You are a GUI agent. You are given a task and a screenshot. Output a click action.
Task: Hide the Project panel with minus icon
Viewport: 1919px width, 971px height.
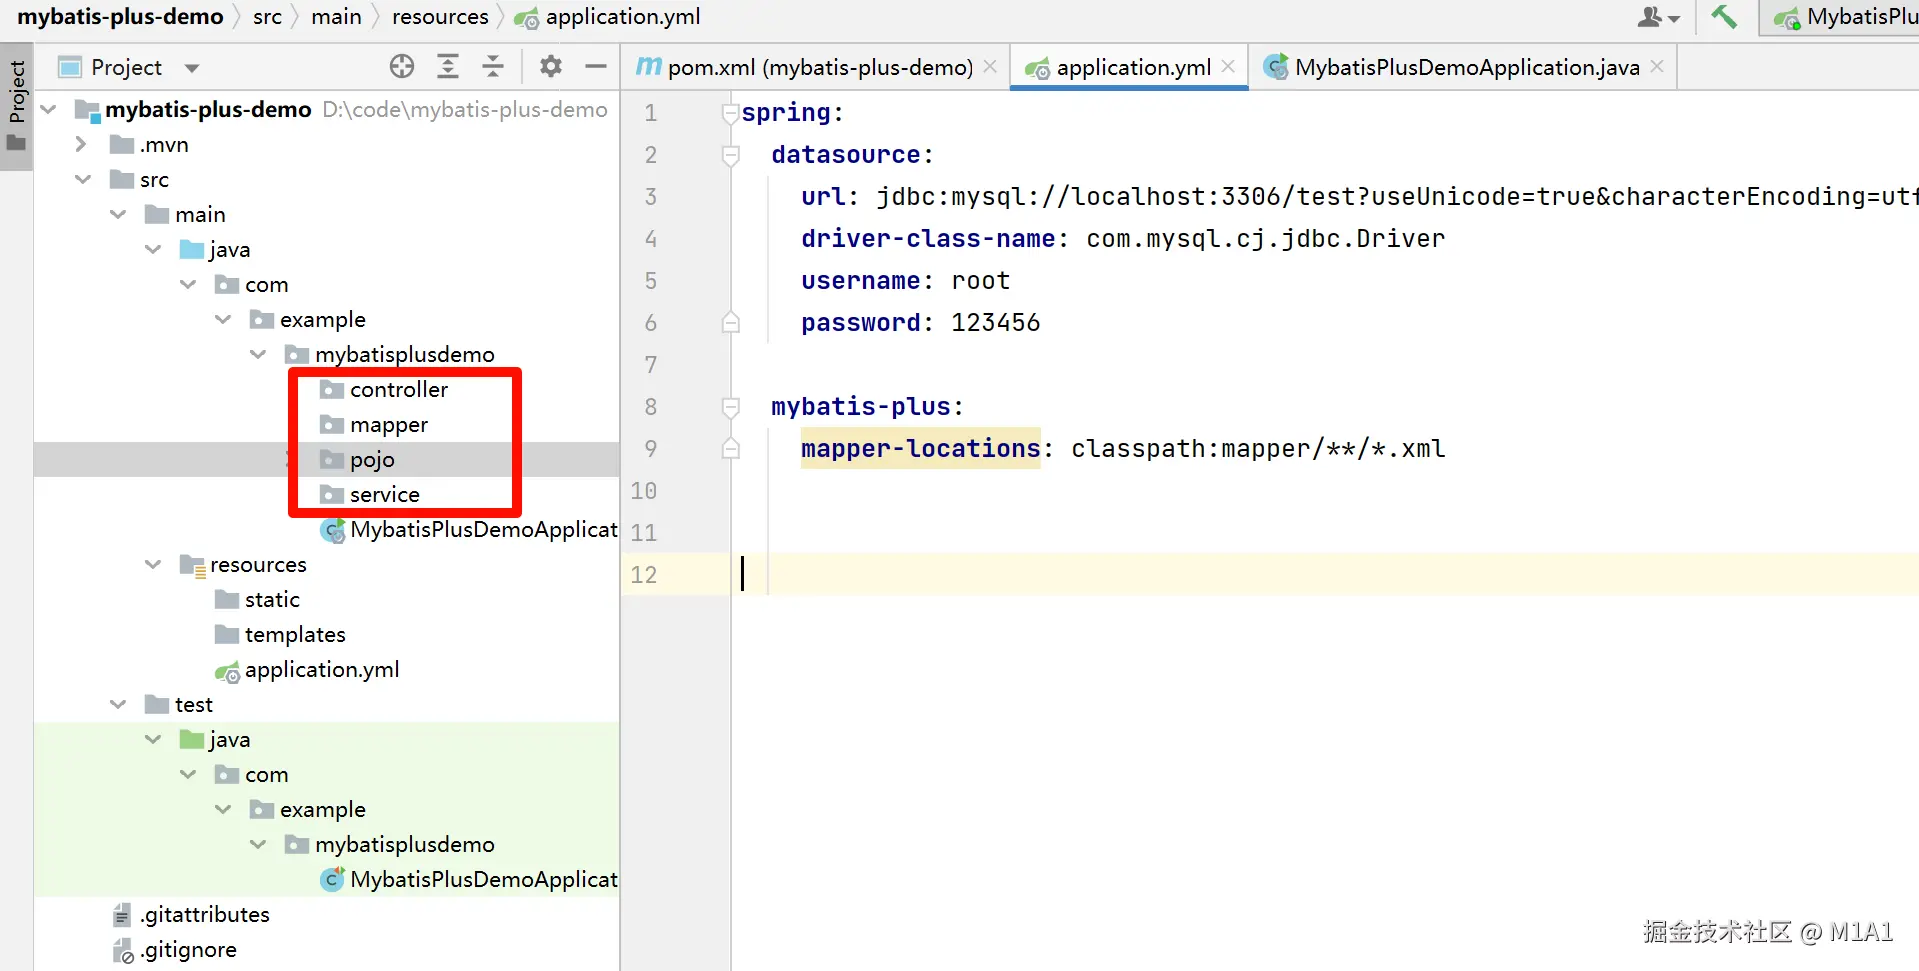point(596,67)
